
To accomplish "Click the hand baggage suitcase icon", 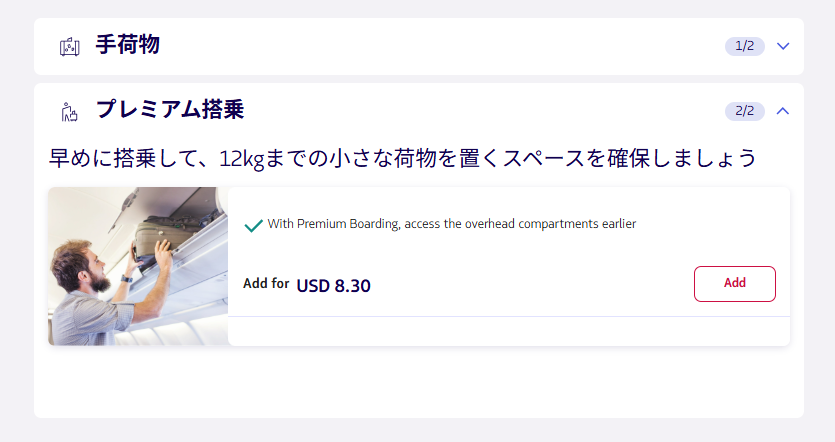I will 69,47.
